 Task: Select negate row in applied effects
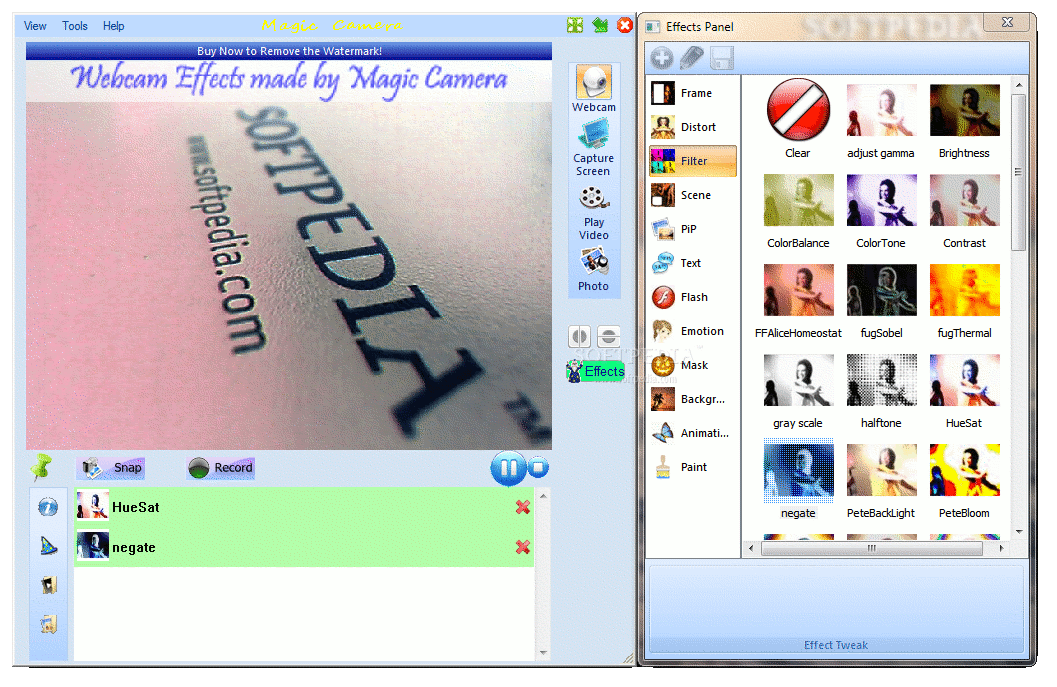[x=304, y=547]
